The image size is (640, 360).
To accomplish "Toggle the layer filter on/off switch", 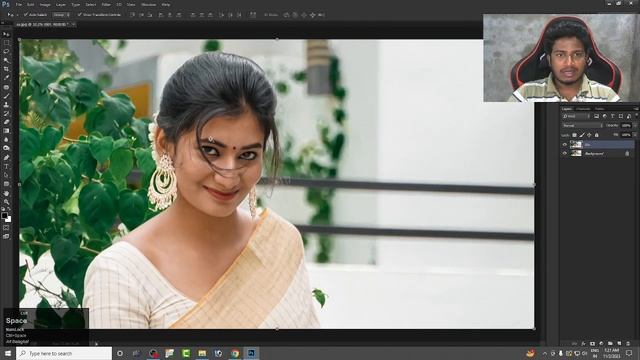I will (636, 116).
